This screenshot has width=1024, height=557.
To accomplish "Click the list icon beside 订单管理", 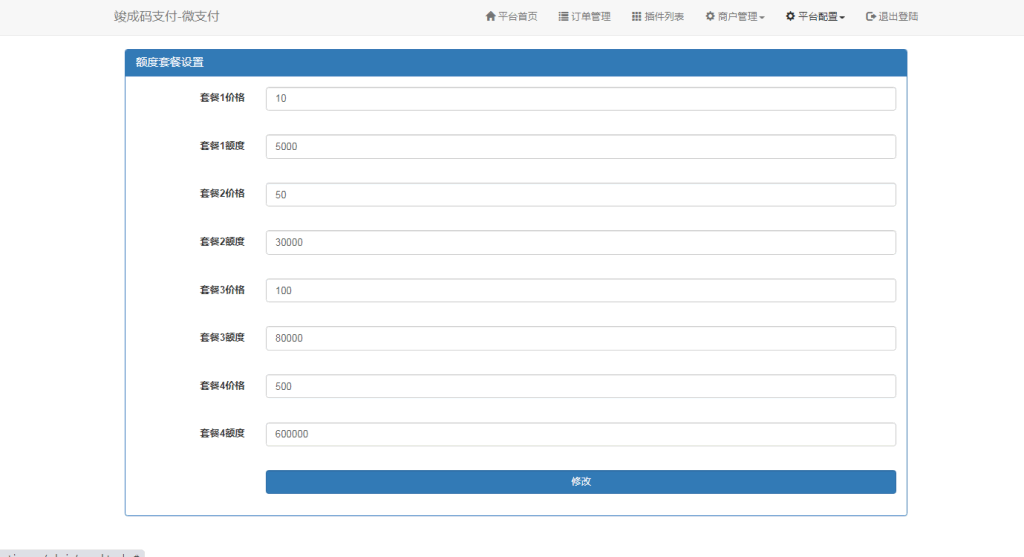I will click(563, 17).
